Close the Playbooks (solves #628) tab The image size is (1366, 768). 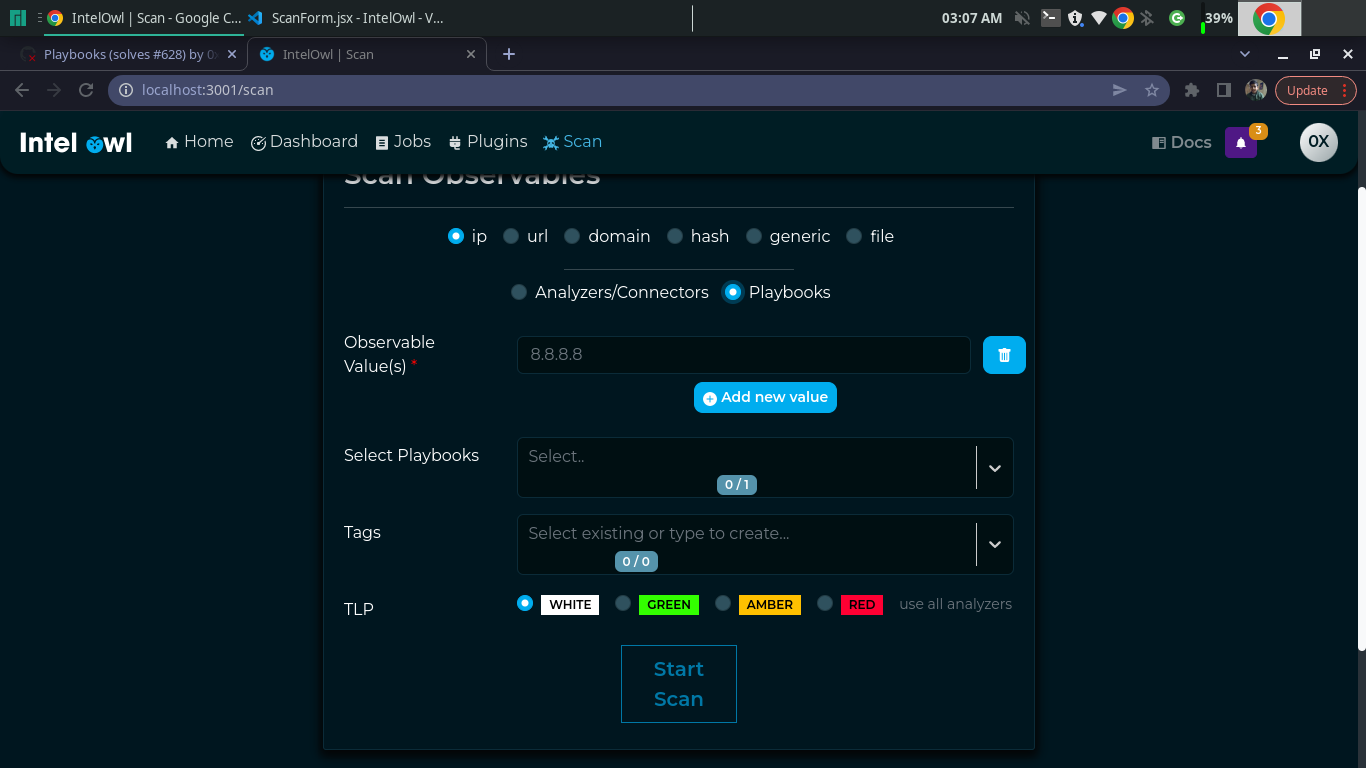pos(233,54)
